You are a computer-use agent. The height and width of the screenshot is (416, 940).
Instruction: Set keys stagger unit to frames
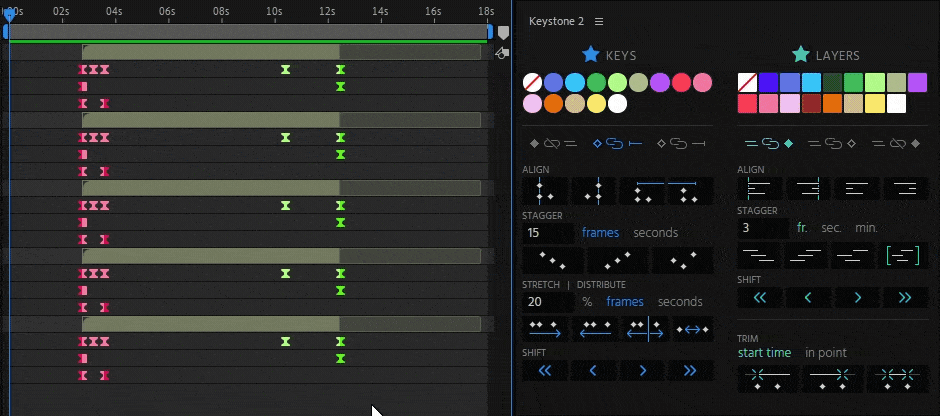[x=600, y=233]
